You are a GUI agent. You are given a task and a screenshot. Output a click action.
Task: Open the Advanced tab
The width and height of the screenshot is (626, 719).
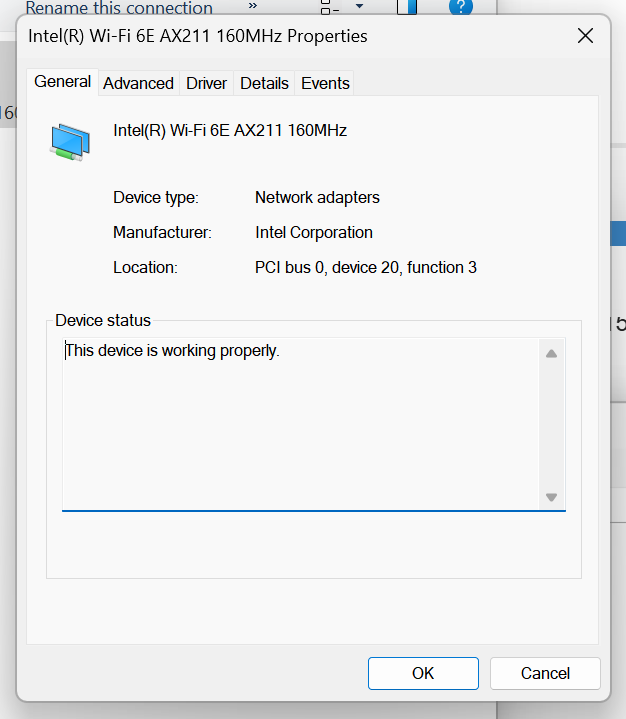coord(138,83)
